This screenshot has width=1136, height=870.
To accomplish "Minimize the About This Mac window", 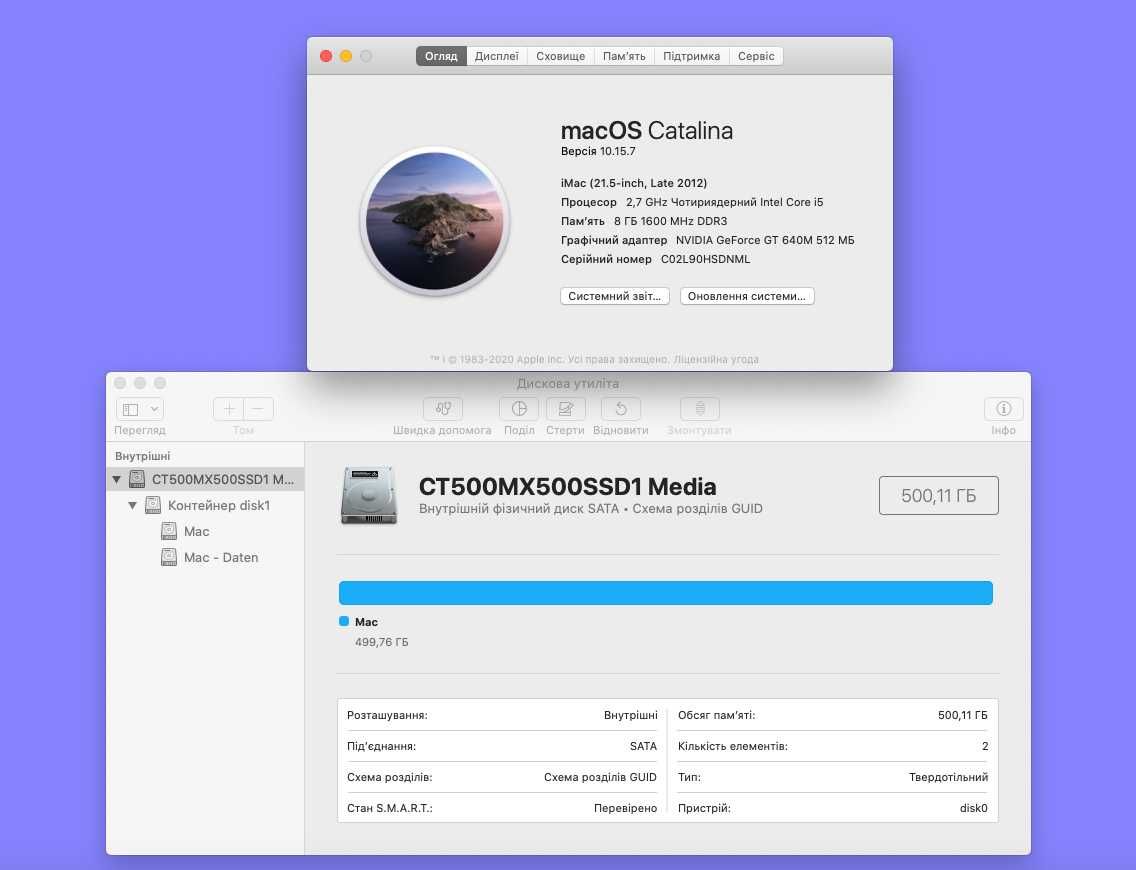I will click(x=346, y=56).
